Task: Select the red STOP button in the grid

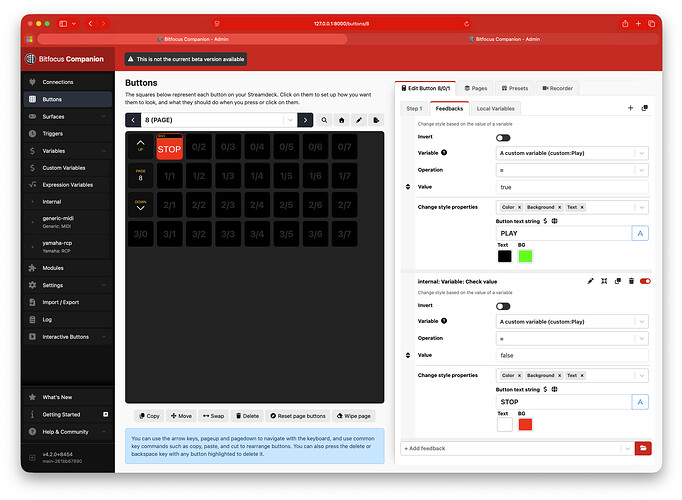Action: point(170,148)
